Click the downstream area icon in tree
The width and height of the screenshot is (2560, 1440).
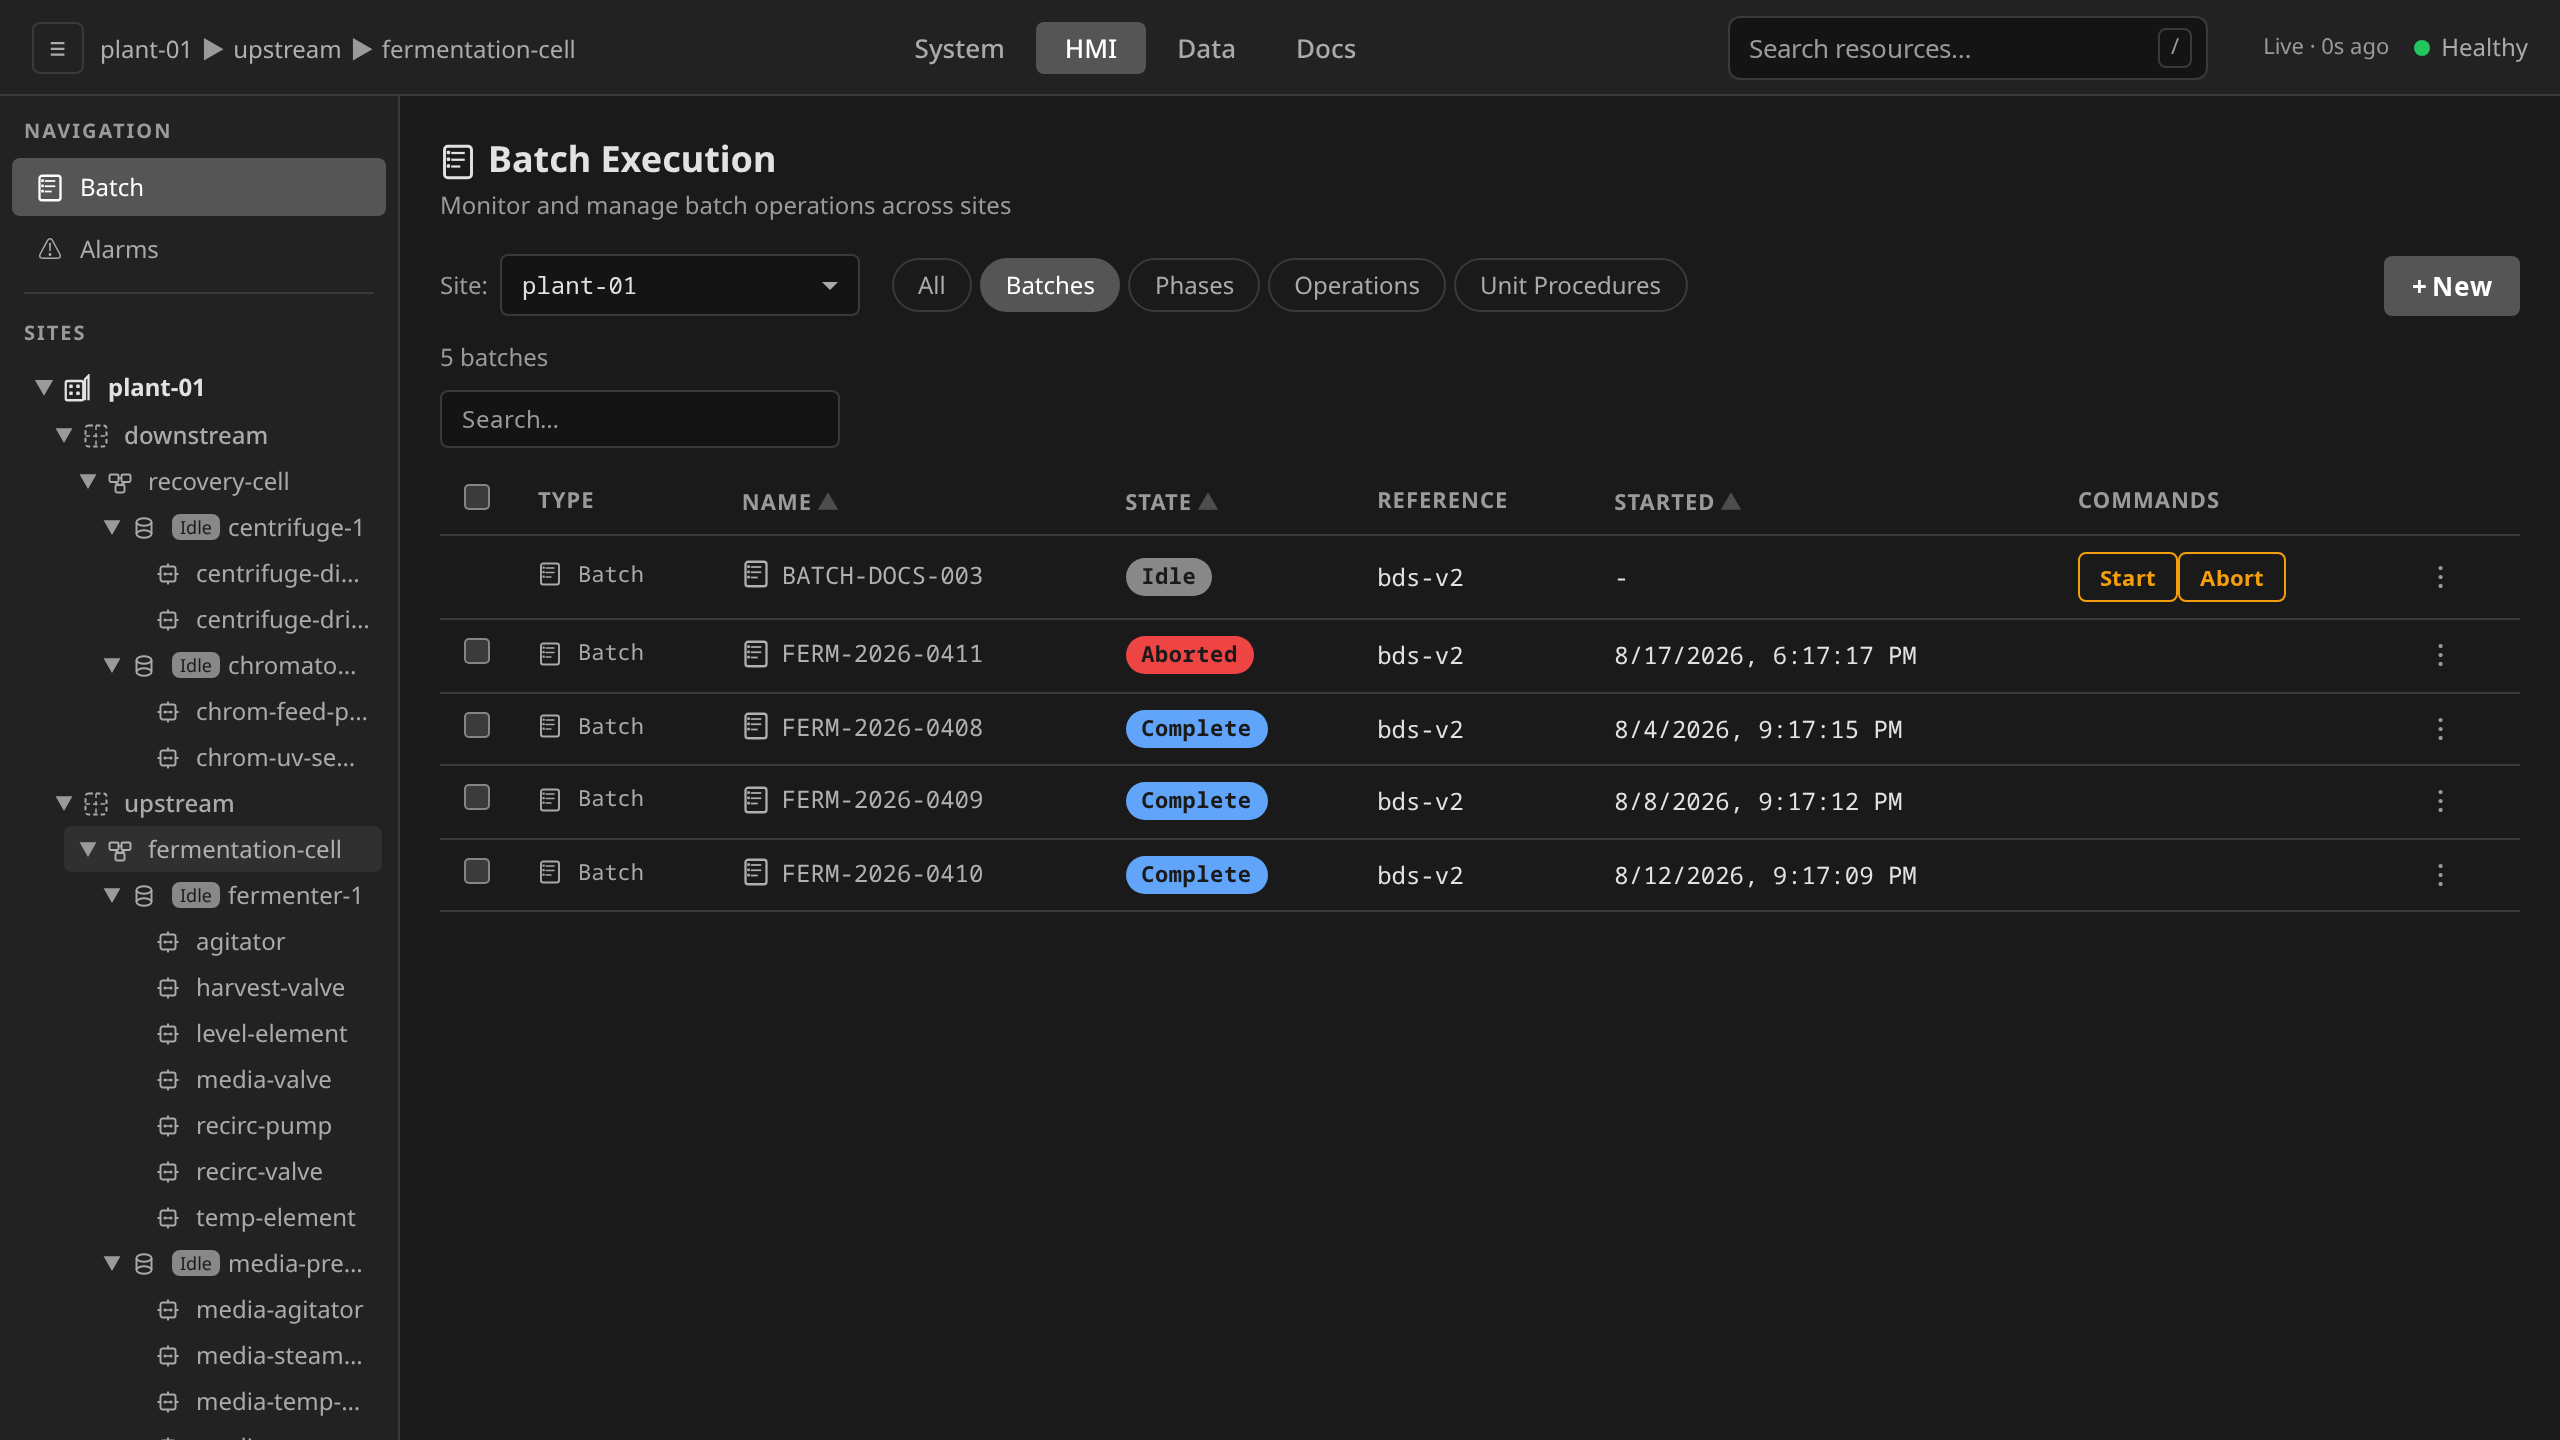(96, 436)
